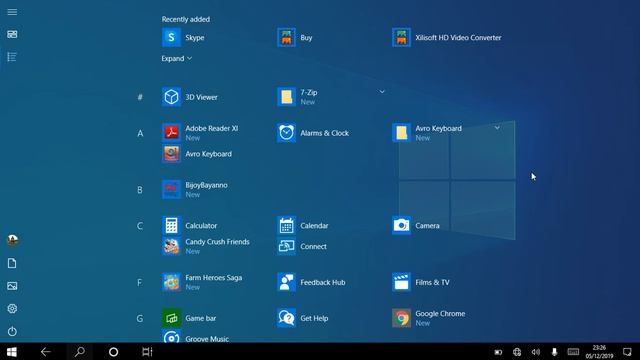Open Groove Music
640x360 pixels.
click(196, 337)
